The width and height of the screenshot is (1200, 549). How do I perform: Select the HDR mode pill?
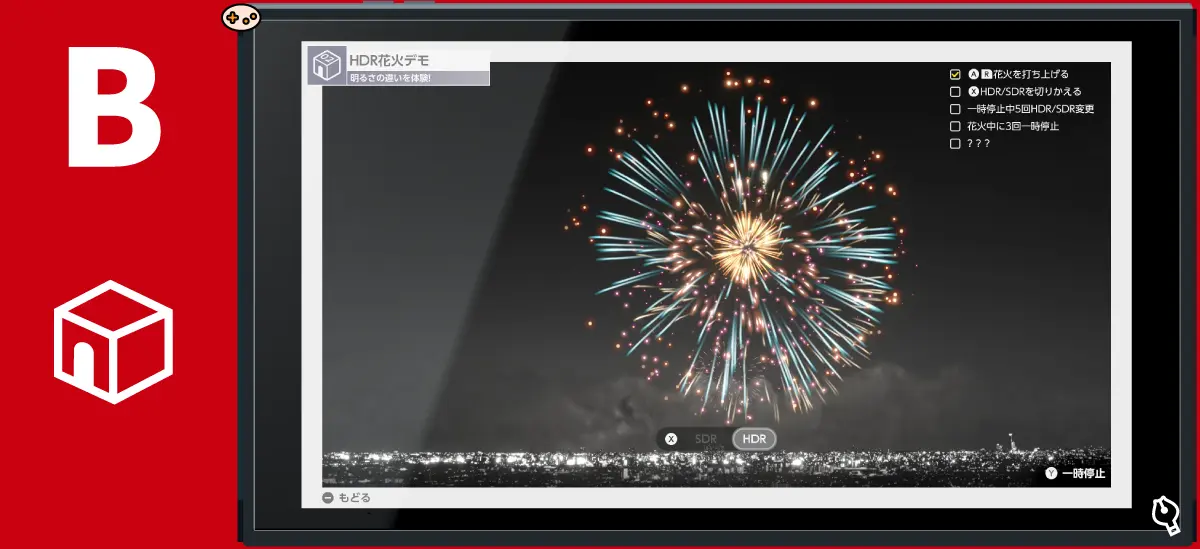(754, 439)
